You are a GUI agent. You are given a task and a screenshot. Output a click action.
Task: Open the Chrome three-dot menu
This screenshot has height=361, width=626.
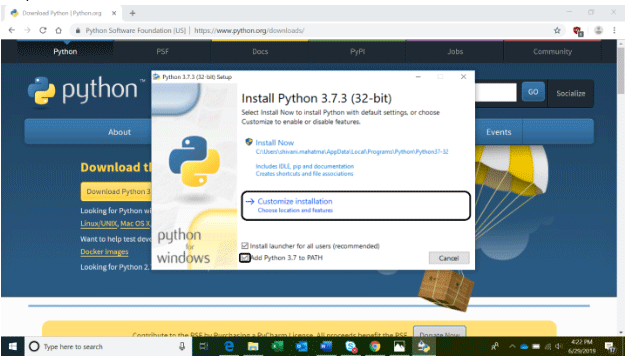(x=614, y=30)
